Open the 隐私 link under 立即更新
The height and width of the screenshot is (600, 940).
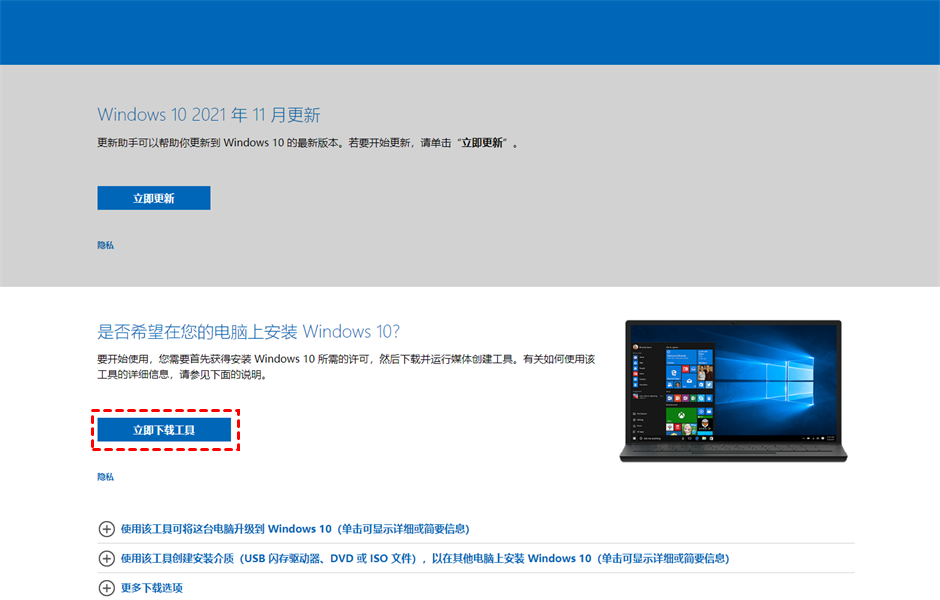point(105,245)
